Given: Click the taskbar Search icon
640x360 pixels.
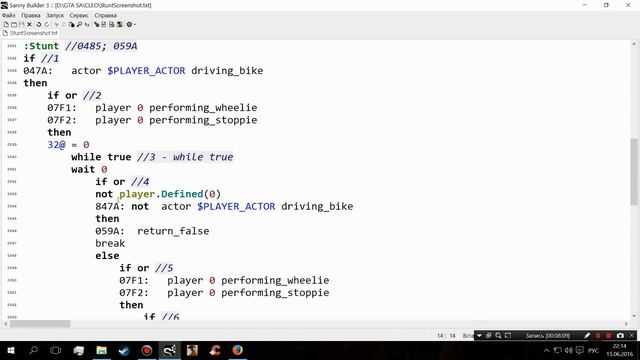Looking at the screenshot, I should 33,350.
